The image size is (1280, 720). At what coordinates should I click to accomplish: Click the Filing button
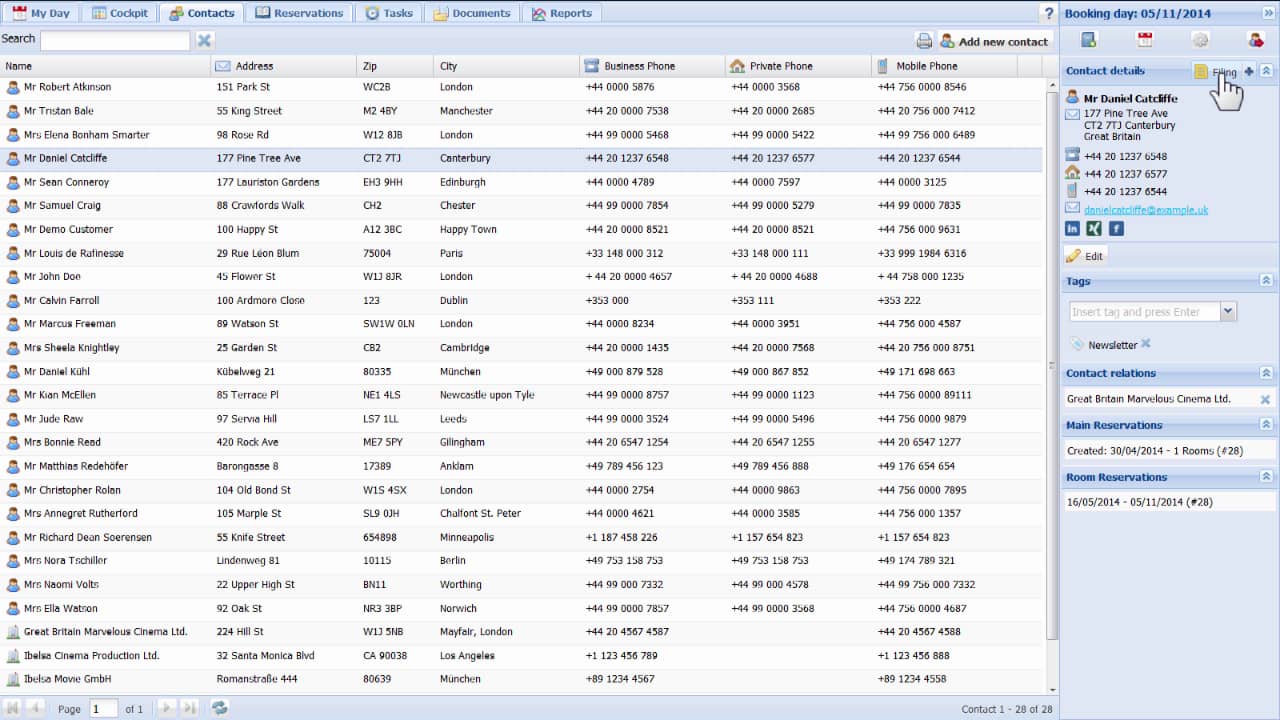coord(1215,72)
